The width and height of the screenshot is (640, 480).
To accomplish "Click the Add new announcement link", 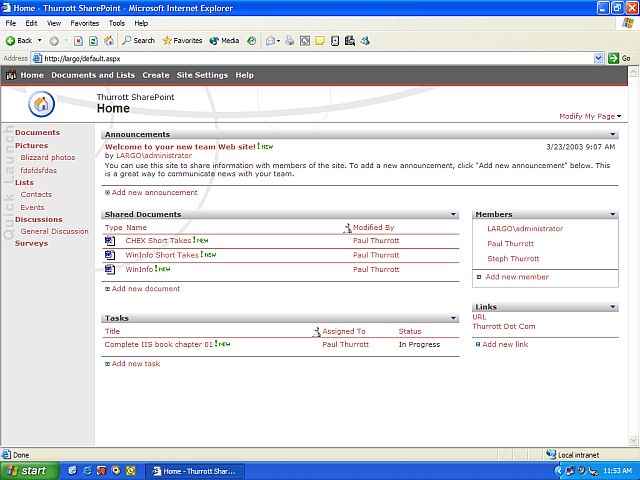I will click(x=154, y=192).
